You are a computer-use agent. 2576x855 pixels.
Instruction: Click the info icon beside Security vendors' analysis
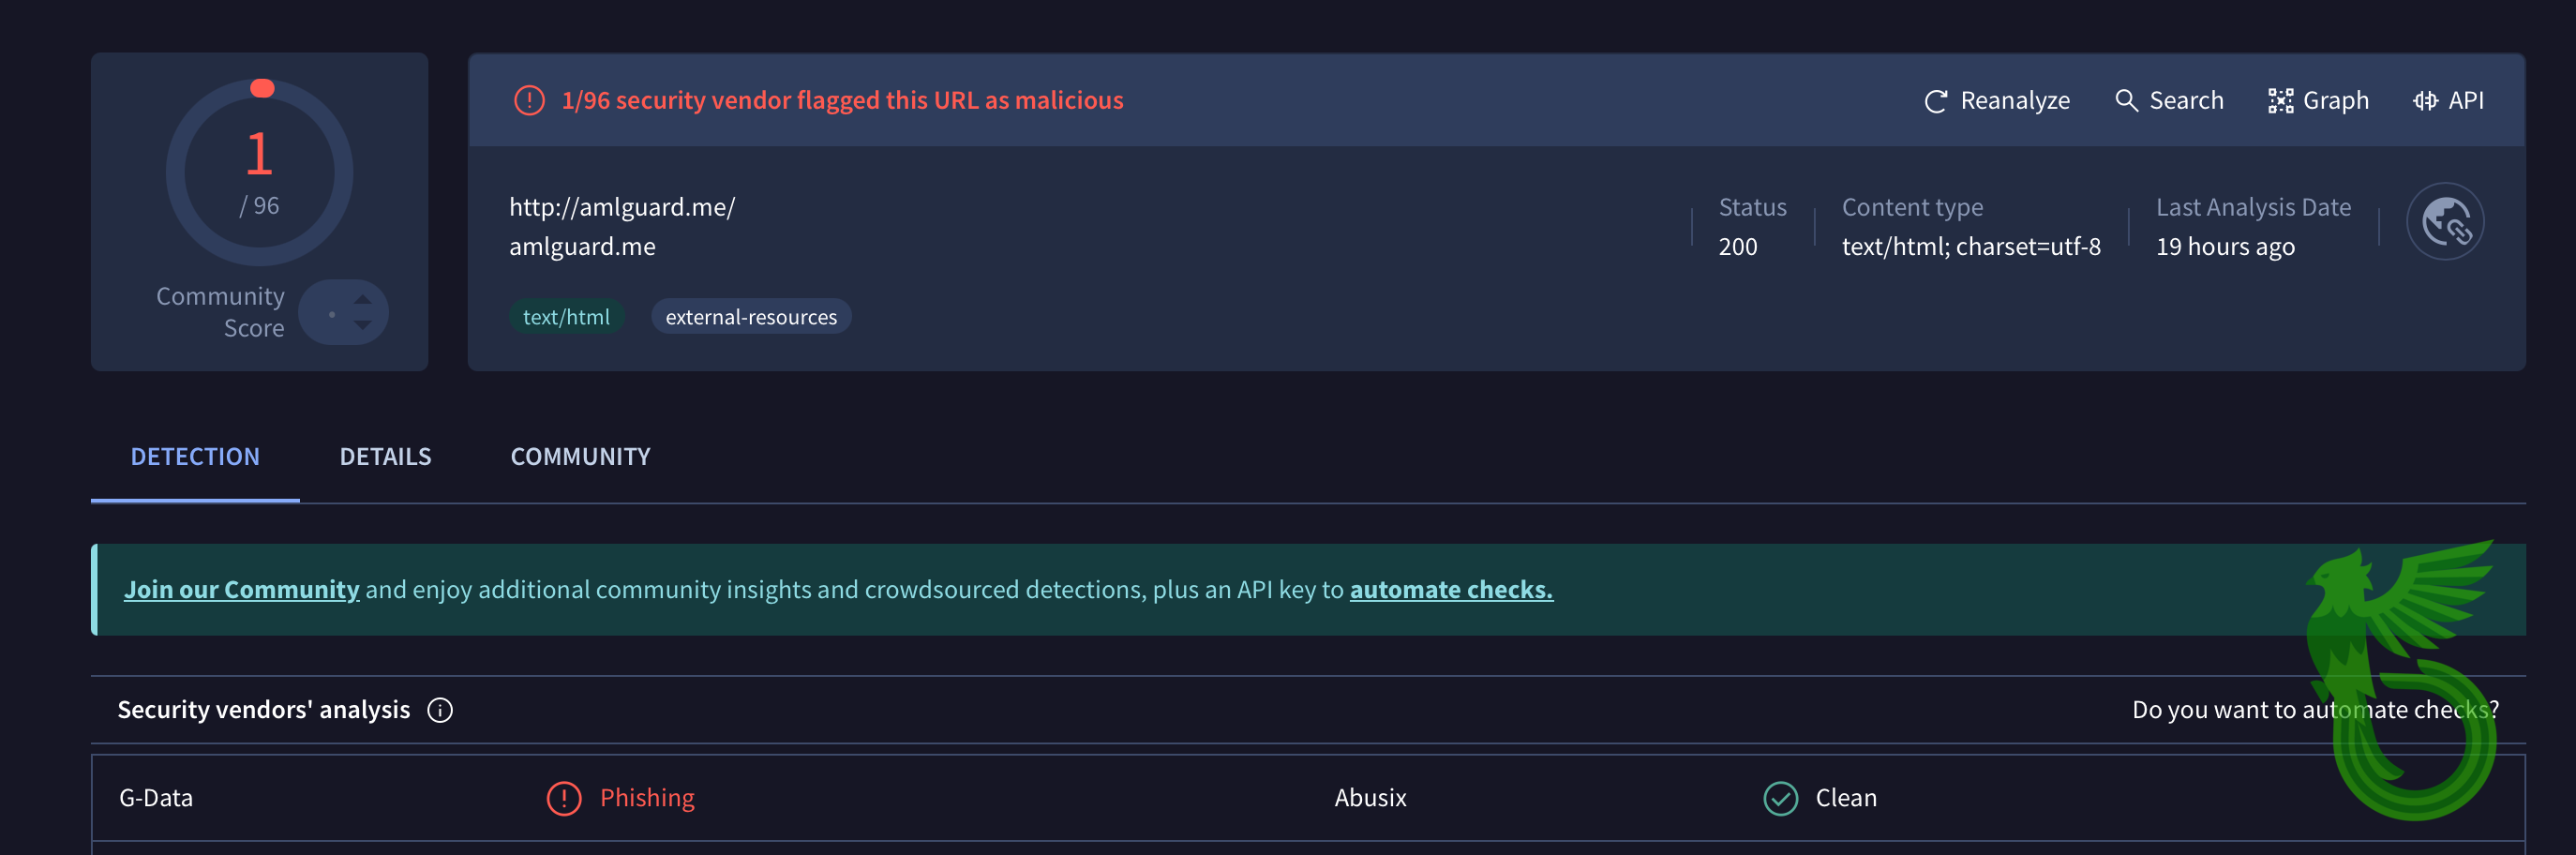click(440, 710)
